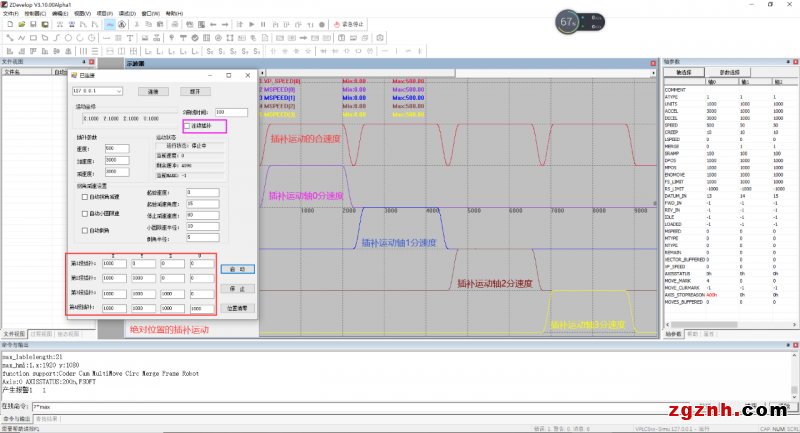This screenshot has height=433, width=800.
Task: Enable the 连续插补 checkbox
Action: [x=188, y=126]
